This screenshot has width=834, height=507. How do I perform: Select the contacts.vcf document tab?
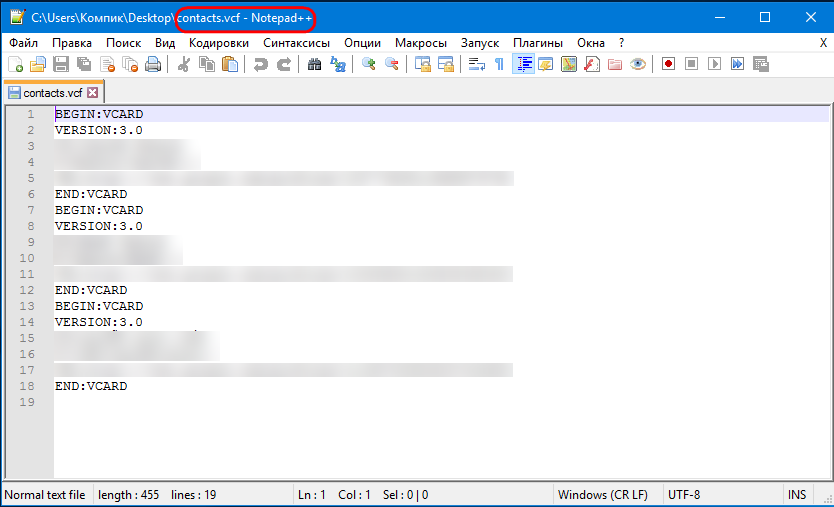(x=53, y=93)
